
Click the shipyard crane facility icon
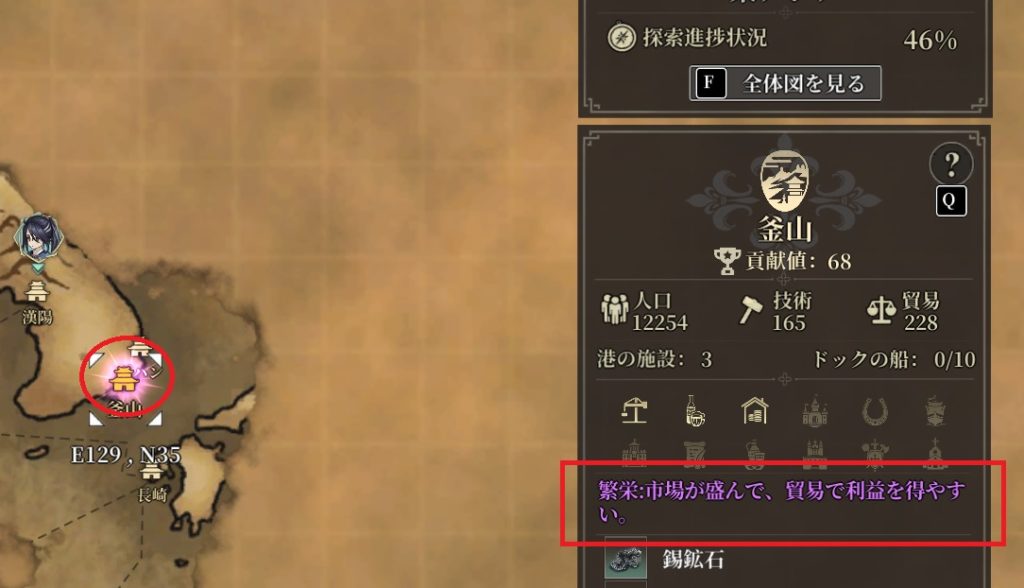pyautogui.click(x=634, y=412)
